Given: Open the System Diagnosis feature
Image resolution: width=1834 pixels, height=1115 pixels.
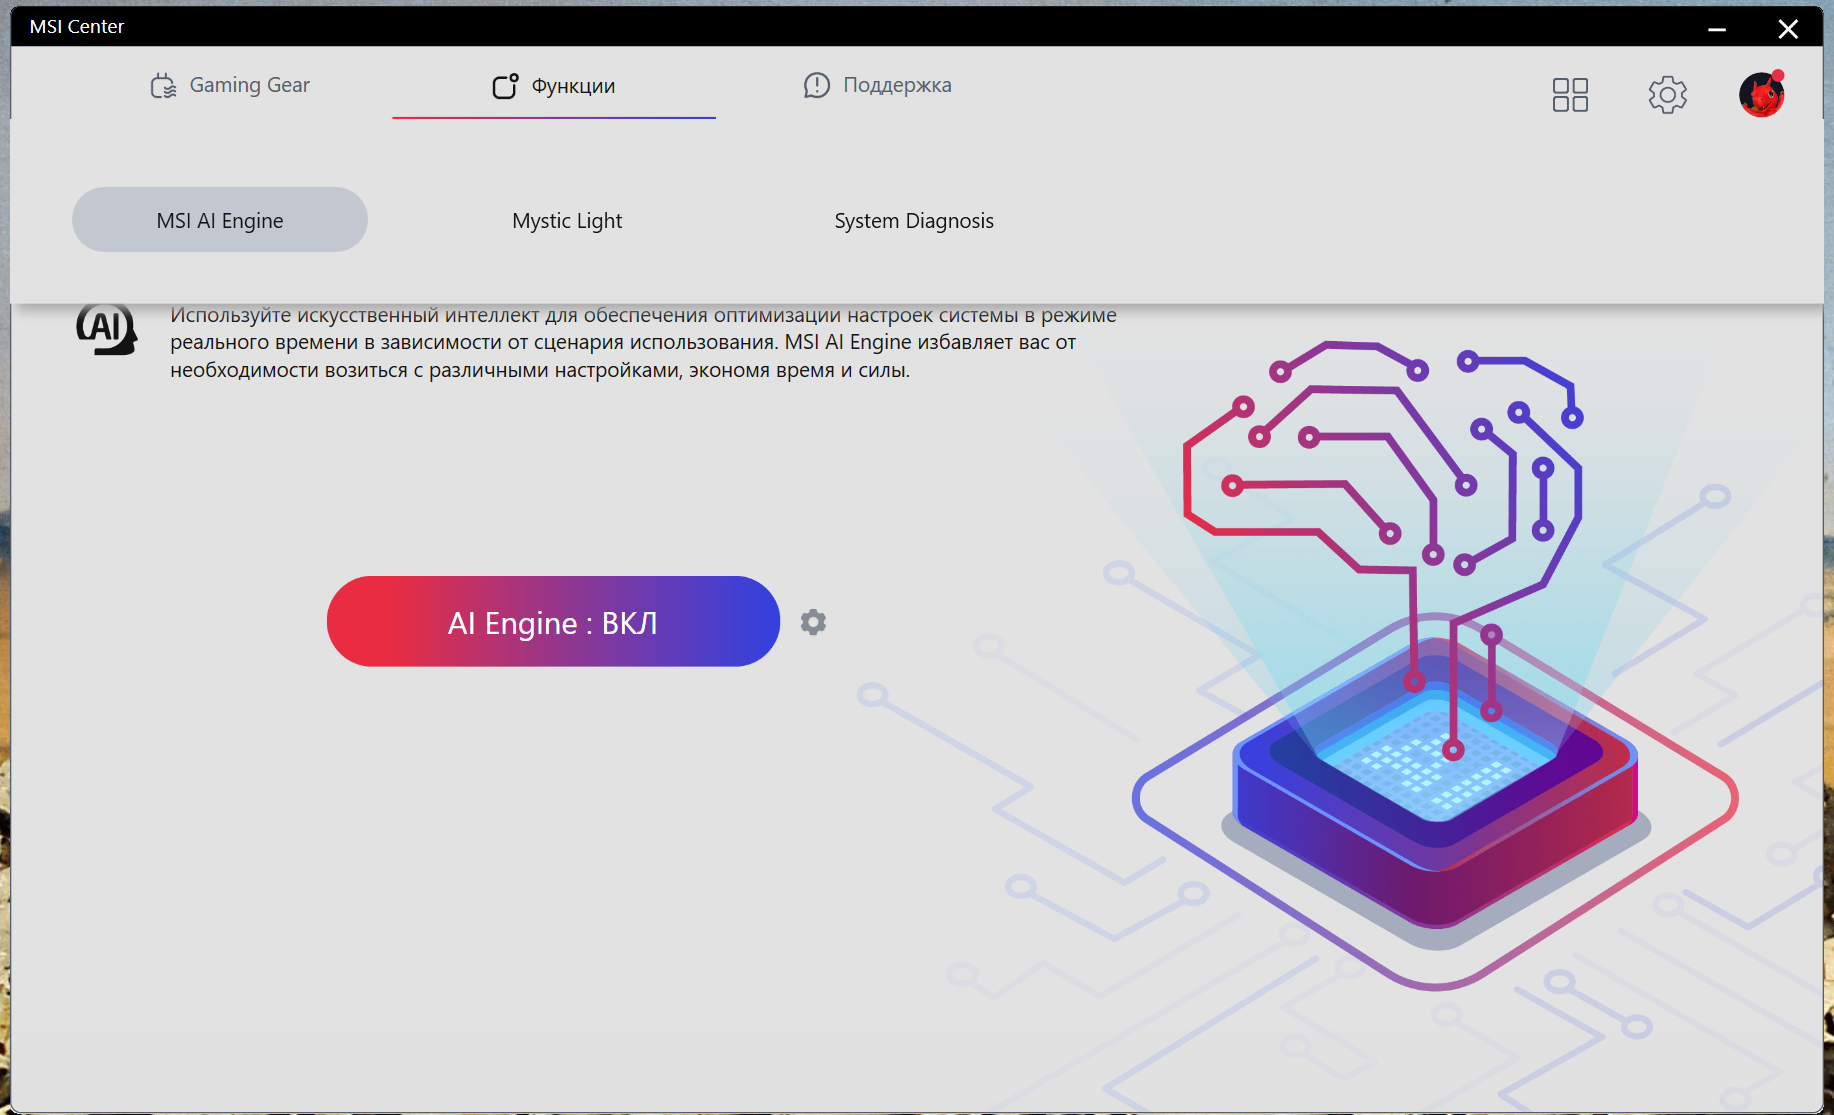Looking at the screenshot, I should point(914,221).
